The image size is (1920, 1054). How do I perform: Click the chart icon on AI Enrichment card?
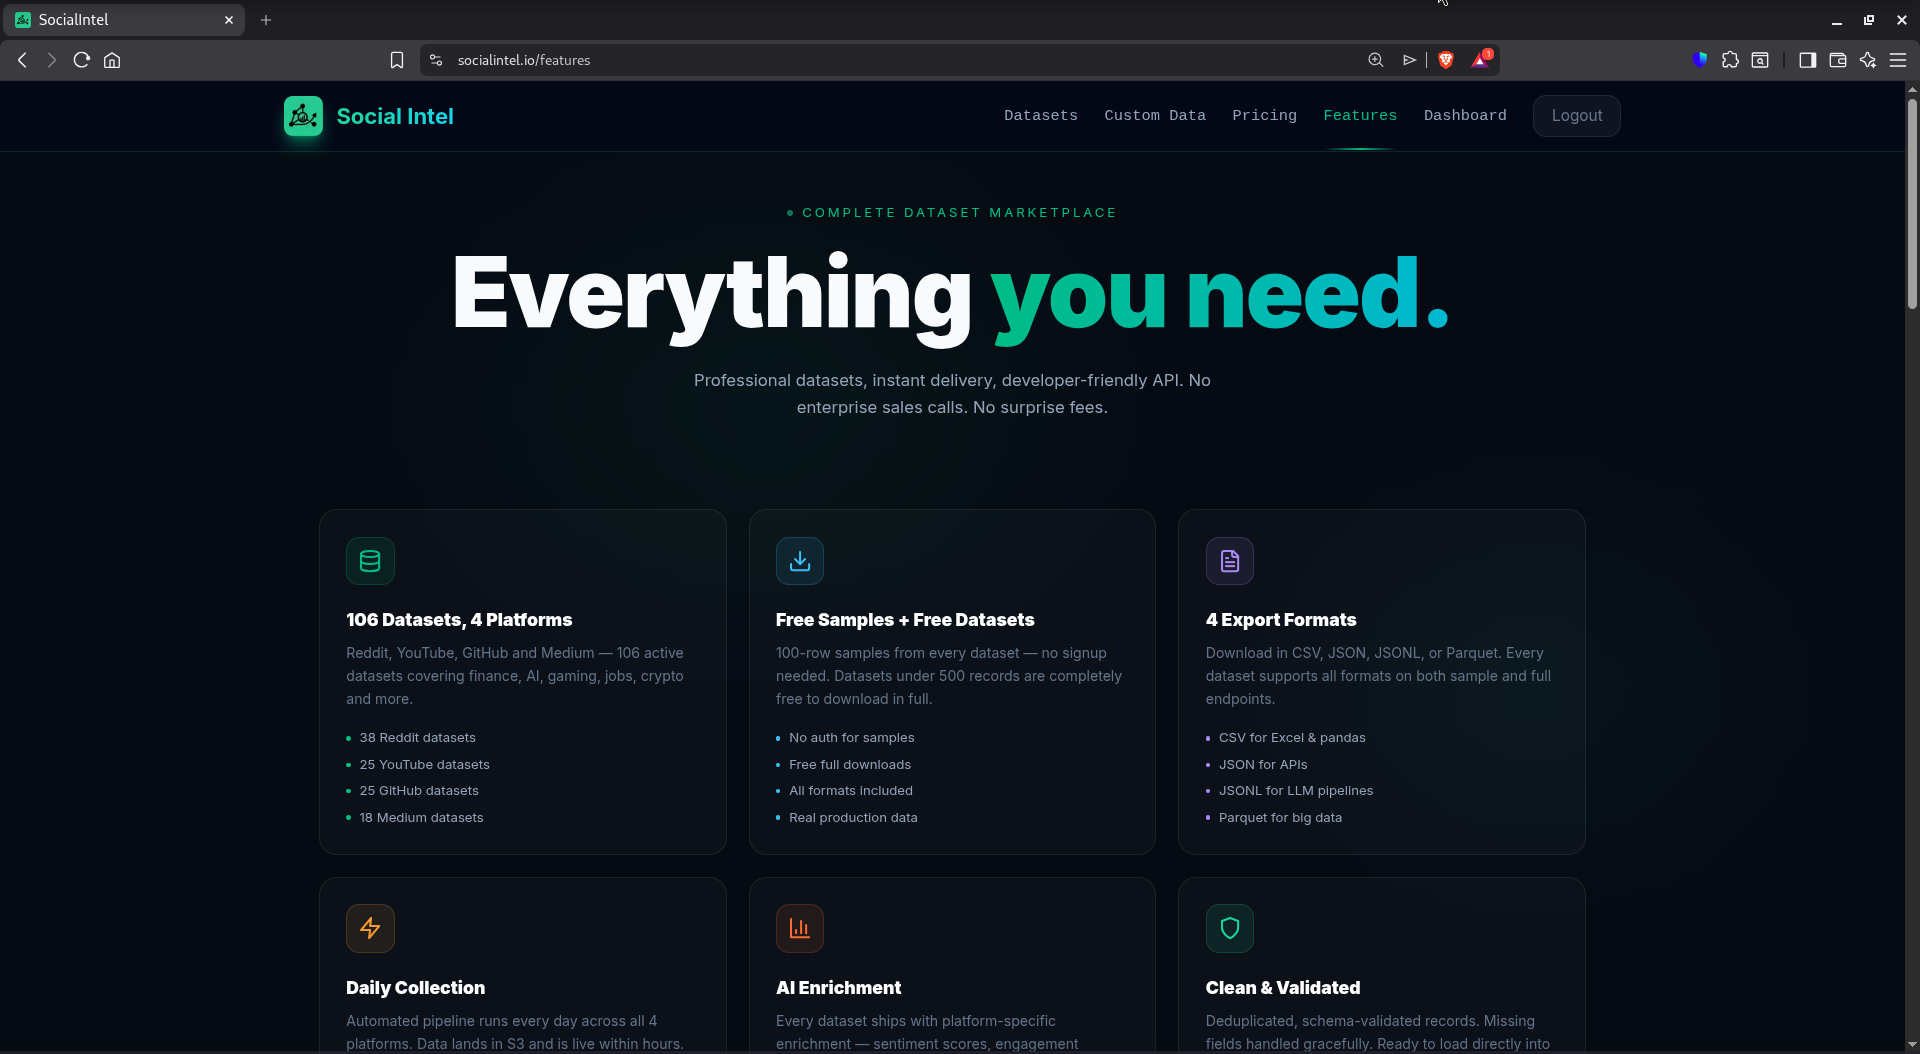click(x=800, y=928)
